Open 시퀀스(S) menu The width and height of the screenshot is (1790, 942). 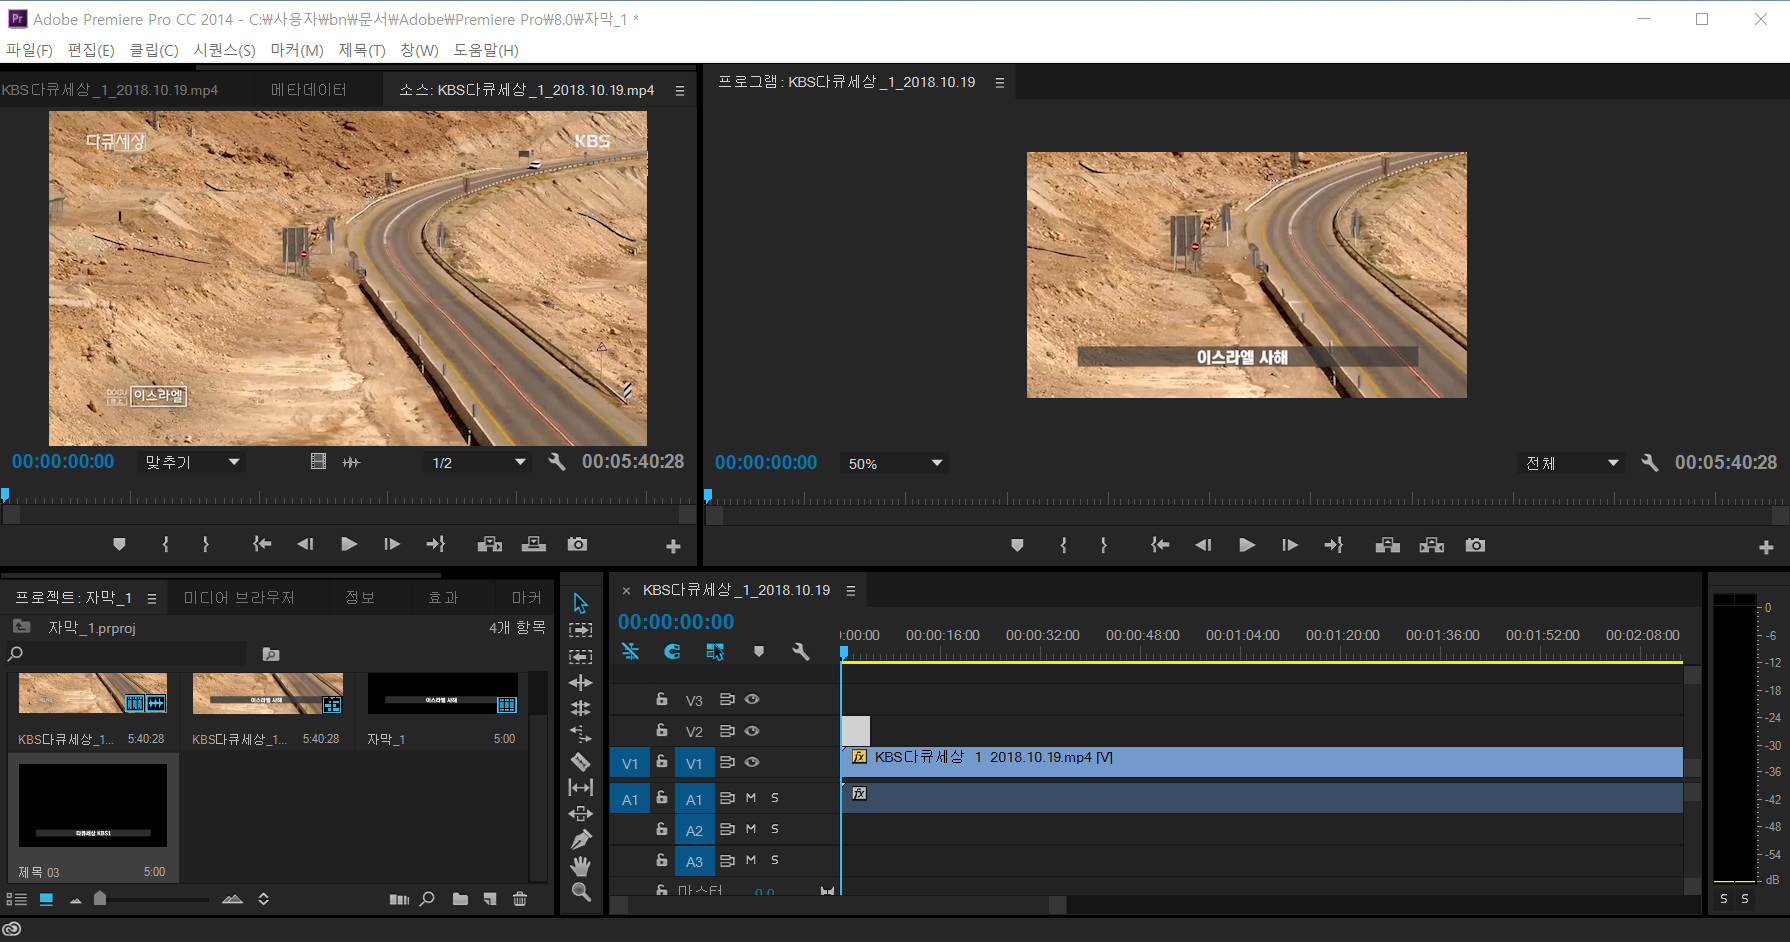[x=225, y=50]
